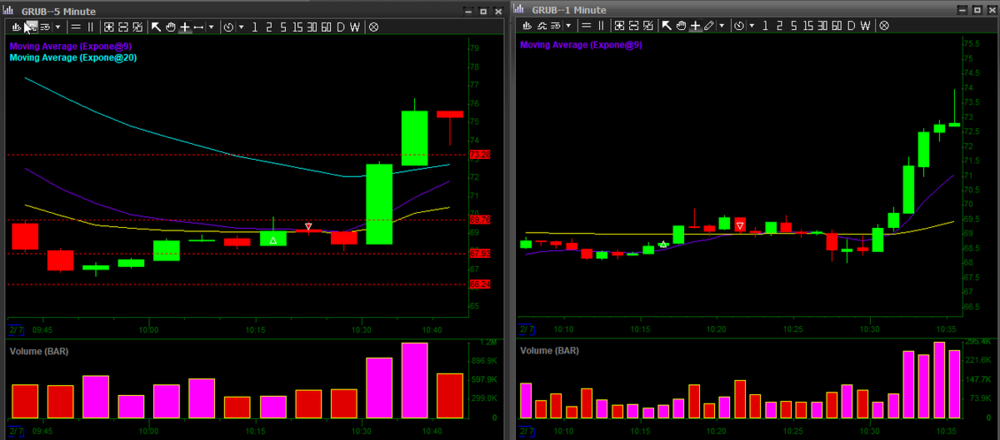1000x440 pixels.
Task: Click horizontal lines icon in 5 Minute toolbar
Action: click(x=76, y=27)
